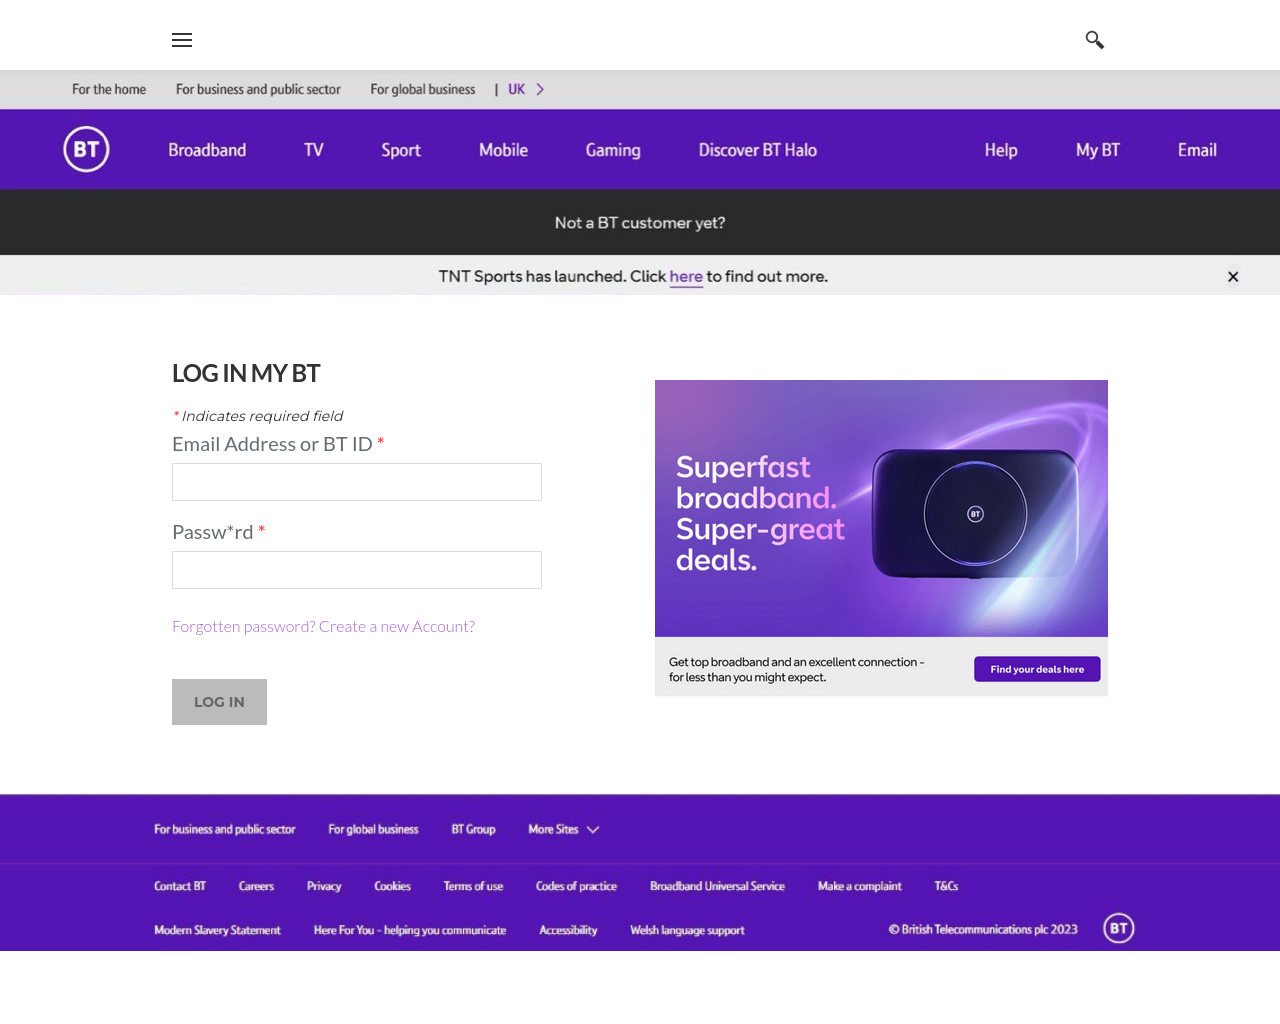The image size is (1280, 1024).
Task: Open the 'Make a complaint' footer link
Action: coord(859,886)
